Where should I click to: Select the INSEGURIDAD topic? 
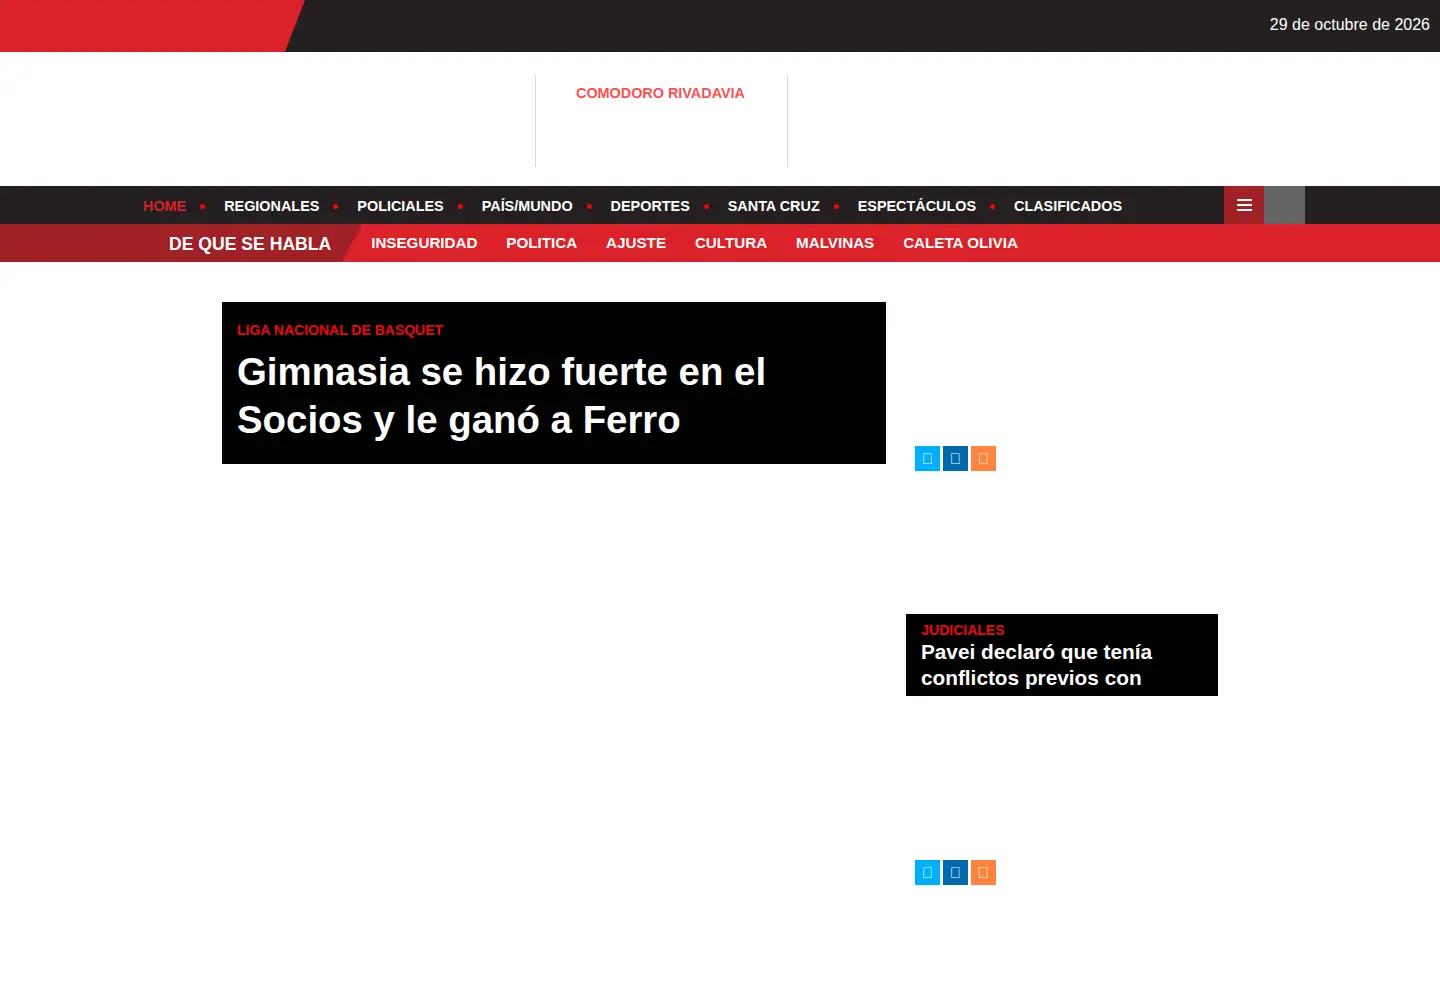pos(424,243)
